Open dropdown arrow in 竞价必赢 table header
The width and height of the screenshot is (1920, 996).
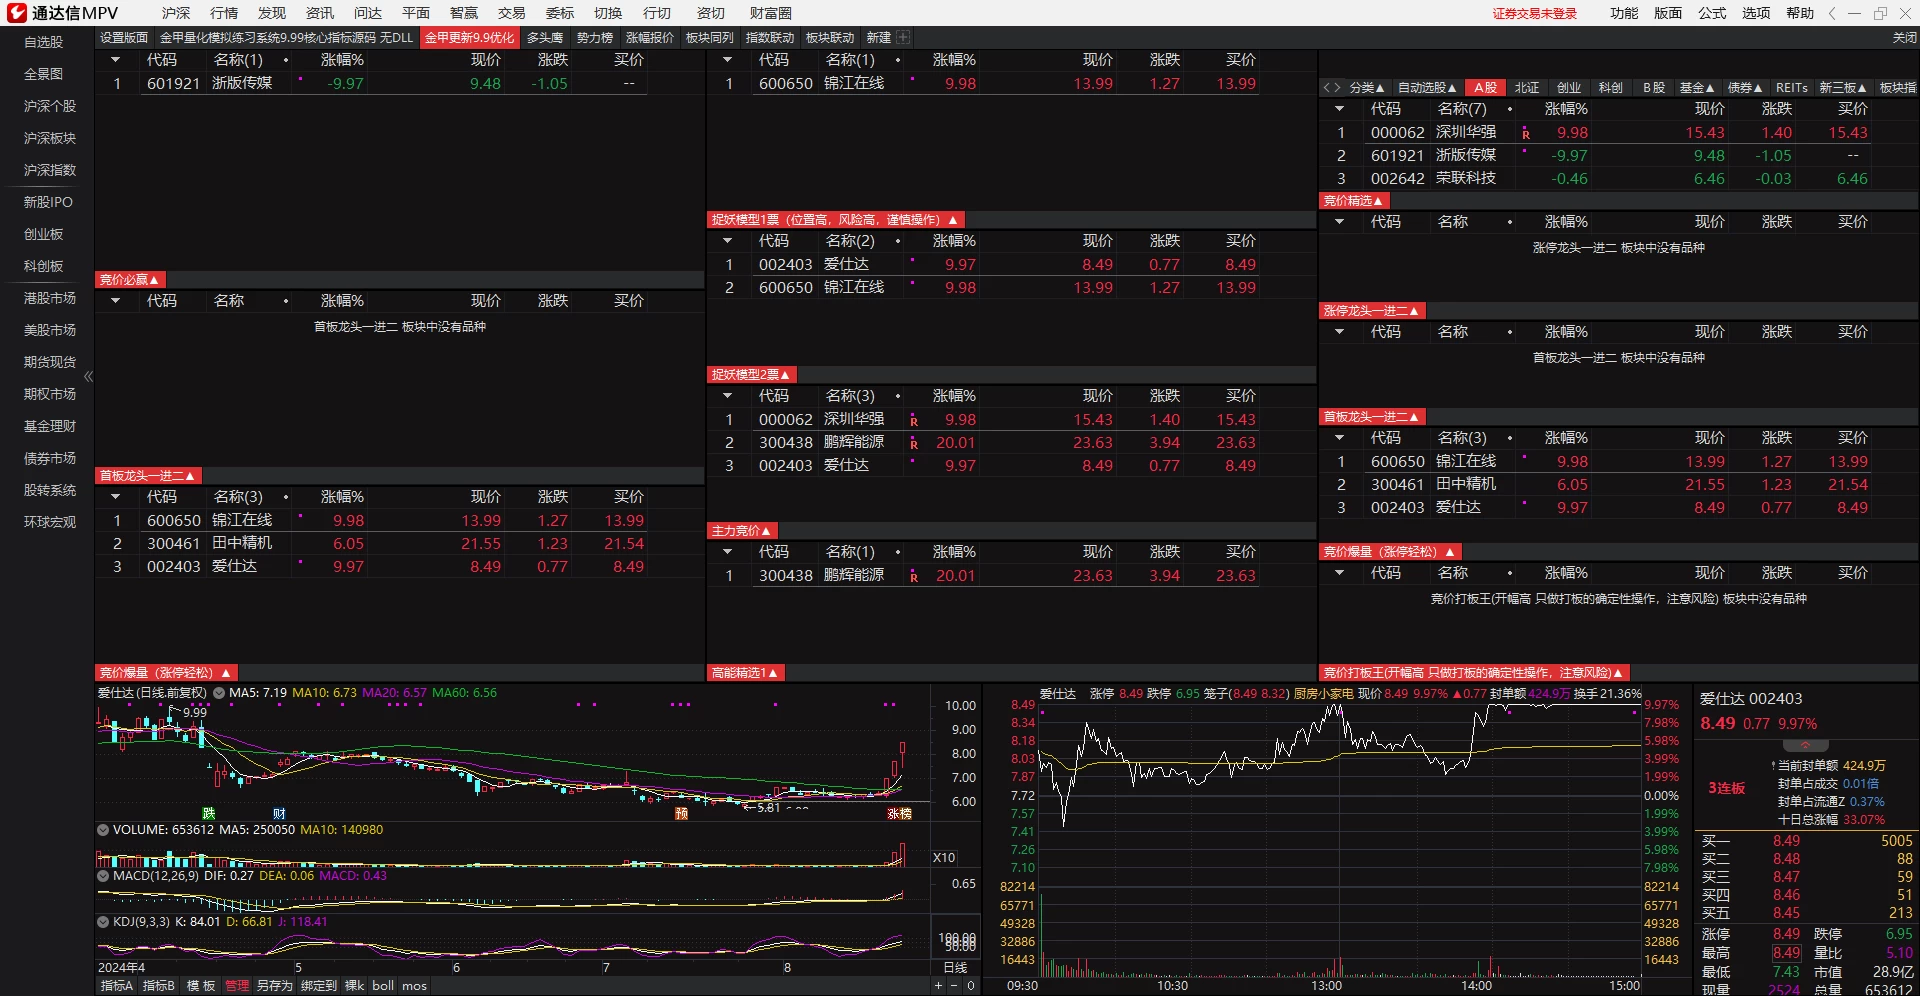pos(115,301)
